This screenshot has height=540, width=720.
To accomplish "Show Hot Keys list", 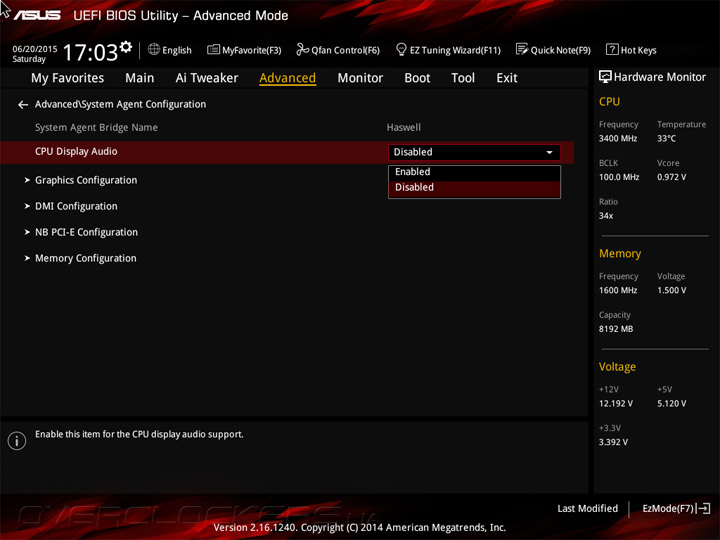I will click(x=638, y=50).
